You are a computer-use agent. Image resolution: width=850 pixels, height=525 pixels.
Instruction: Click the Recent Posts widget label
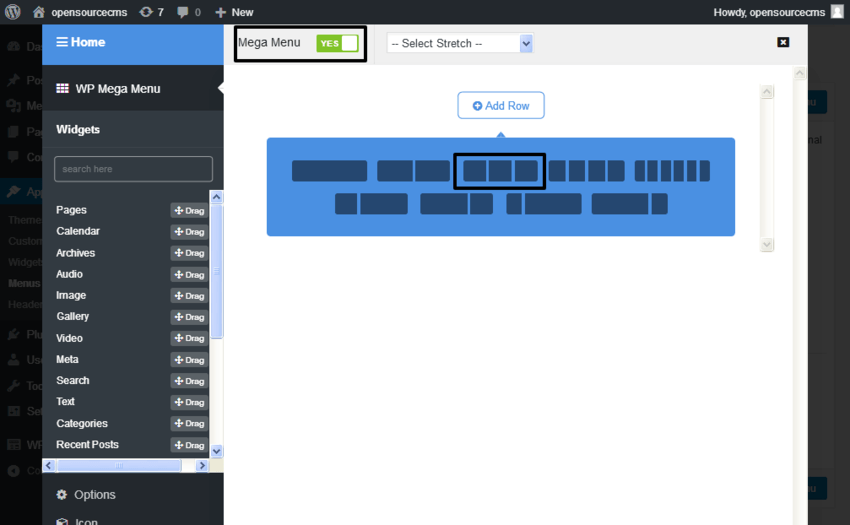(87, 444)
